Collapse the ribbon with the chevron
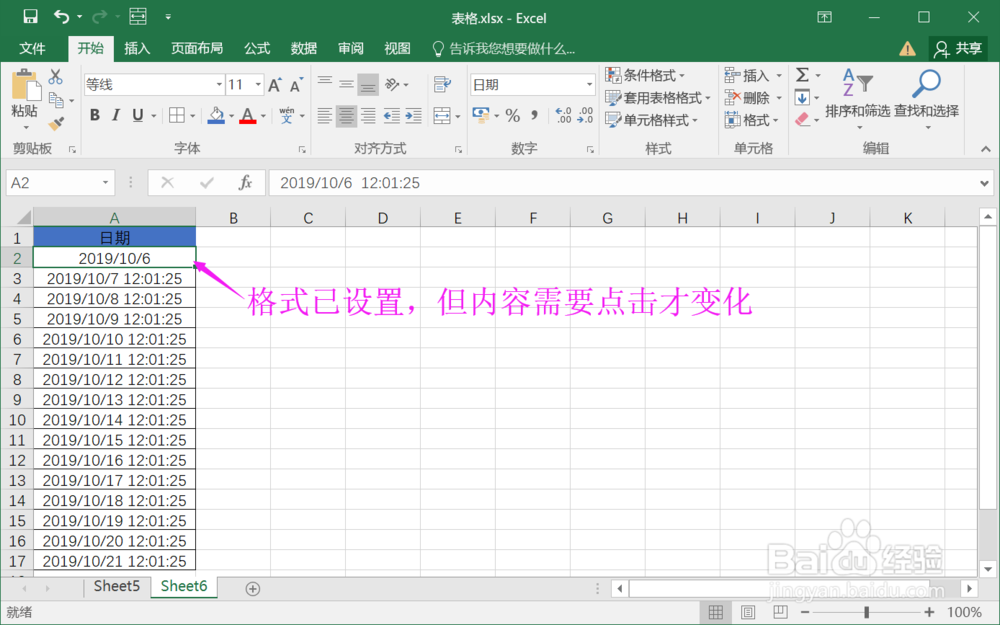This screenshot has width=1000, height=625. tap(986, 149)
